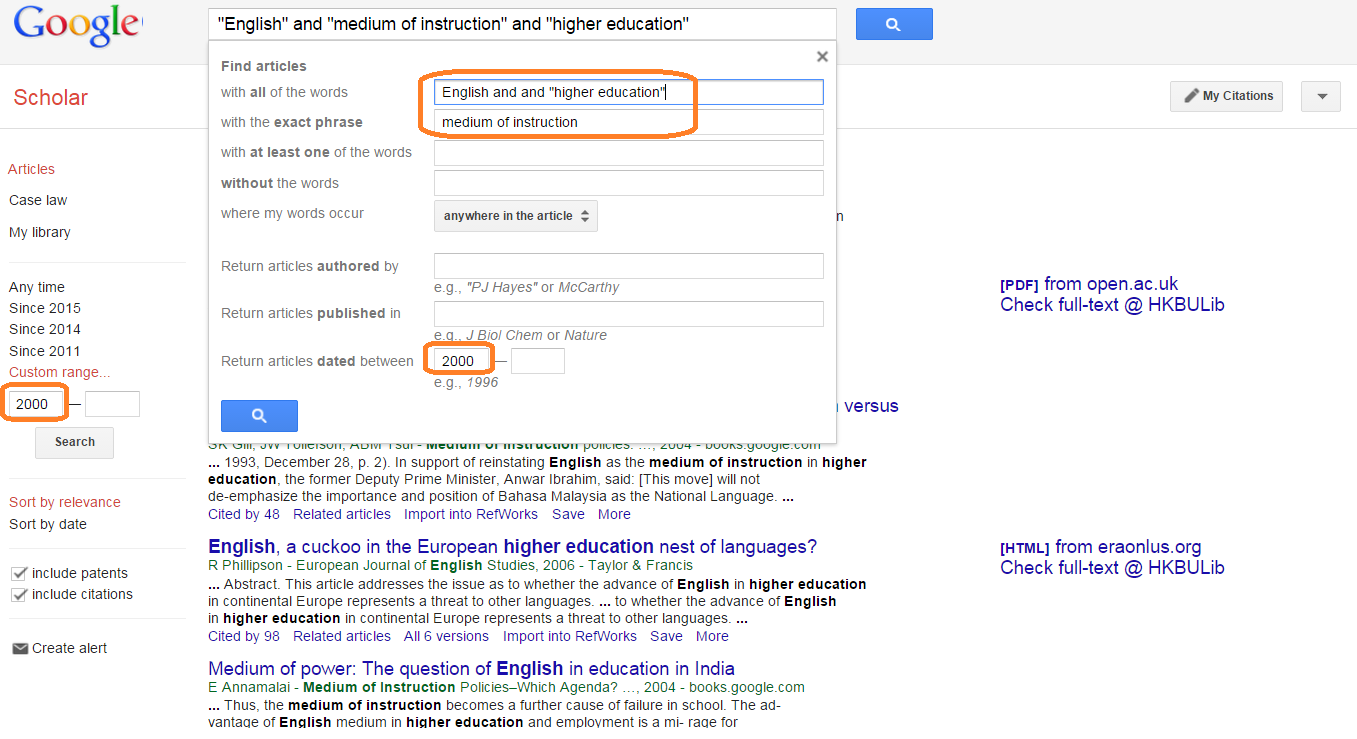Click the 'with all of the words' field
This screenshot has width=1357, height=739.
click(629, 92)
